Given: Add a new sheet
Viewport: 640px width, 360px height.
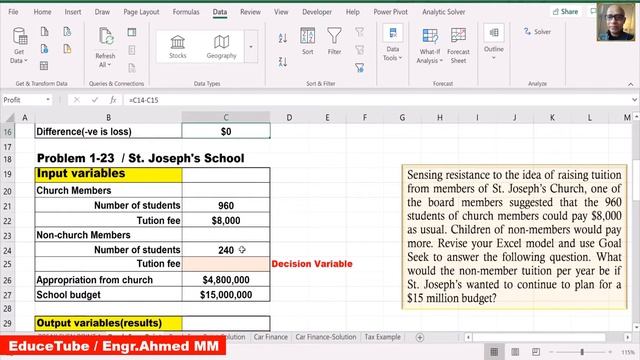Looking at the screenshot, I should (420, 337).
